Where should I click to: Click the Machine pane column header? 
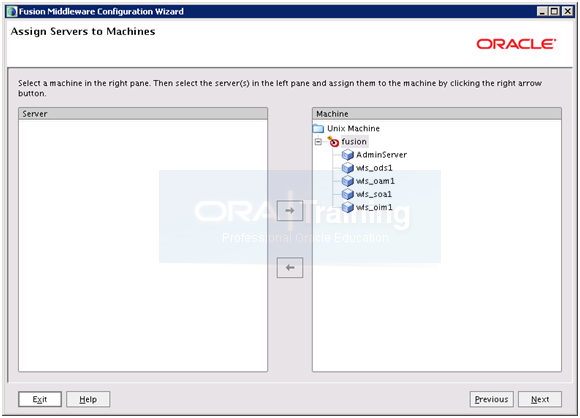(x=437, y=114)
